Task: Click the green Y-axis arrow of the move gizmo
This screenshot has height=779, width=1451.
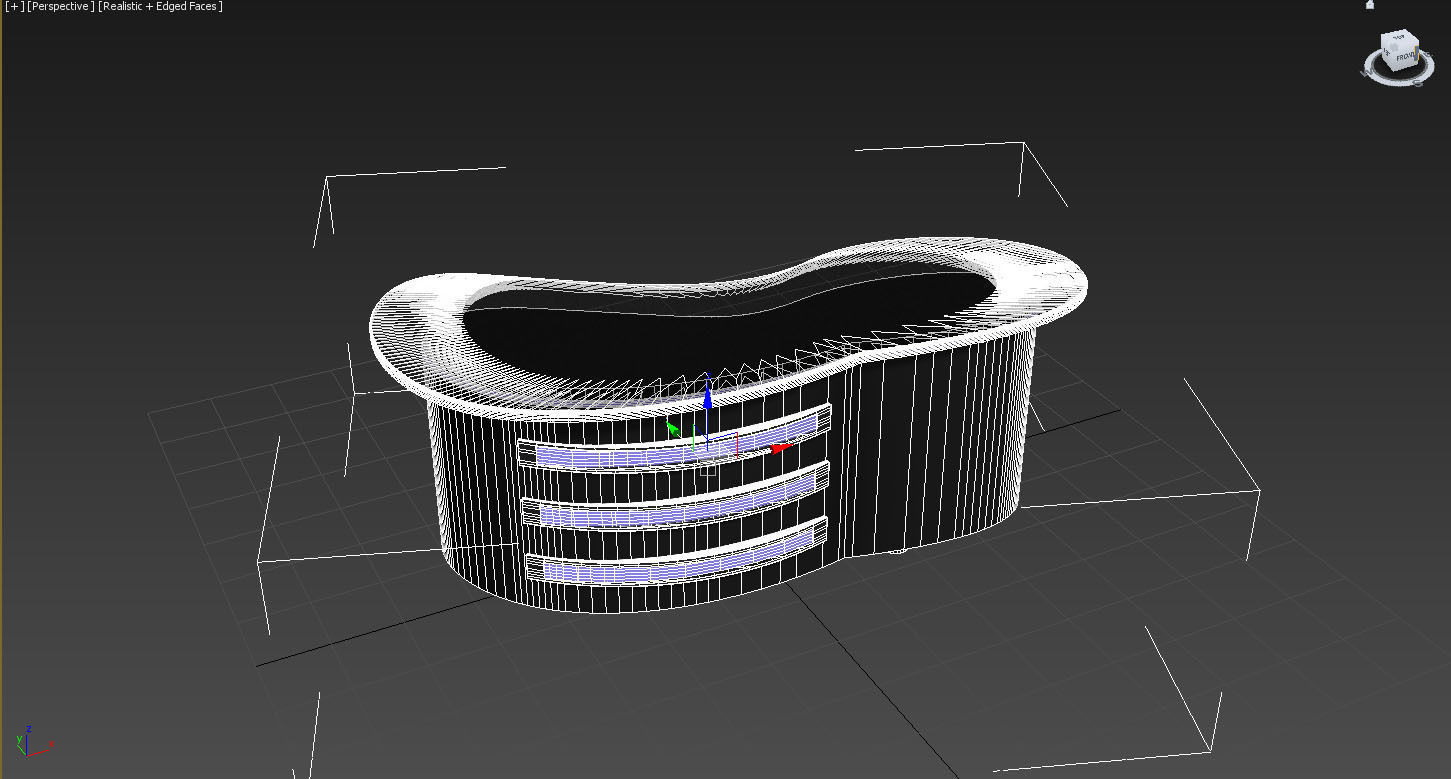Action: tap(674, 429)
